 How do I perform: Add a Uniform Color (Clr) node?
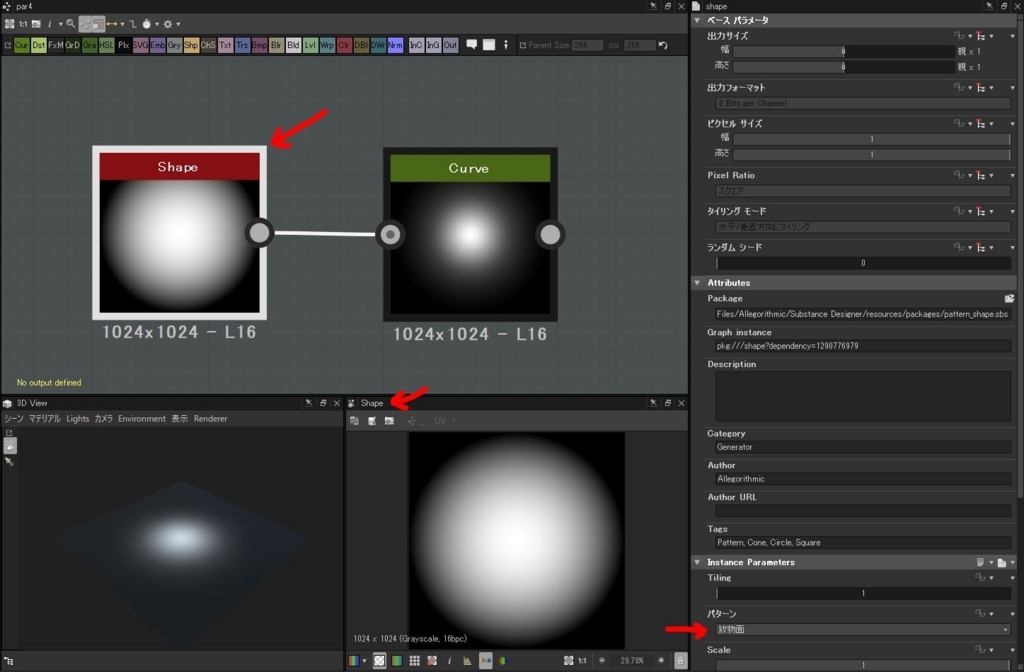click(344, 45)
